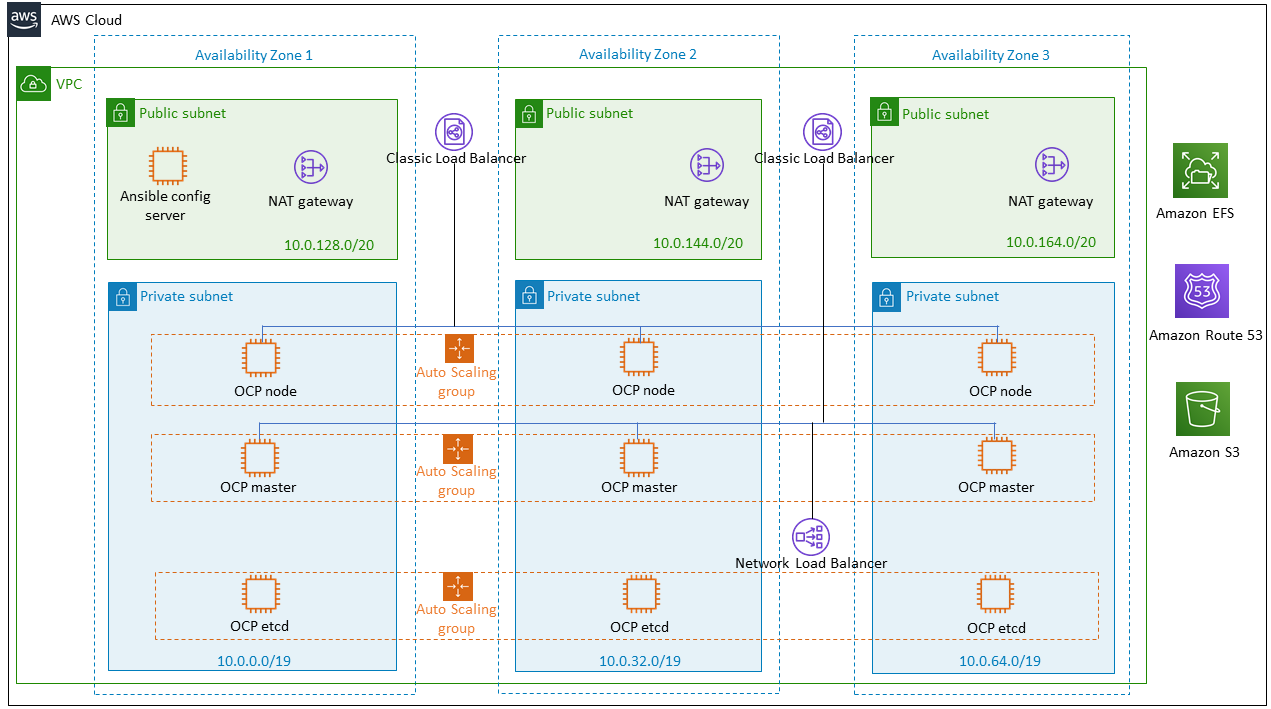Click Auto Scaling group icon for OCP etcd
The width and height of the screenshot is (1271, 709).
coord(458,586)
